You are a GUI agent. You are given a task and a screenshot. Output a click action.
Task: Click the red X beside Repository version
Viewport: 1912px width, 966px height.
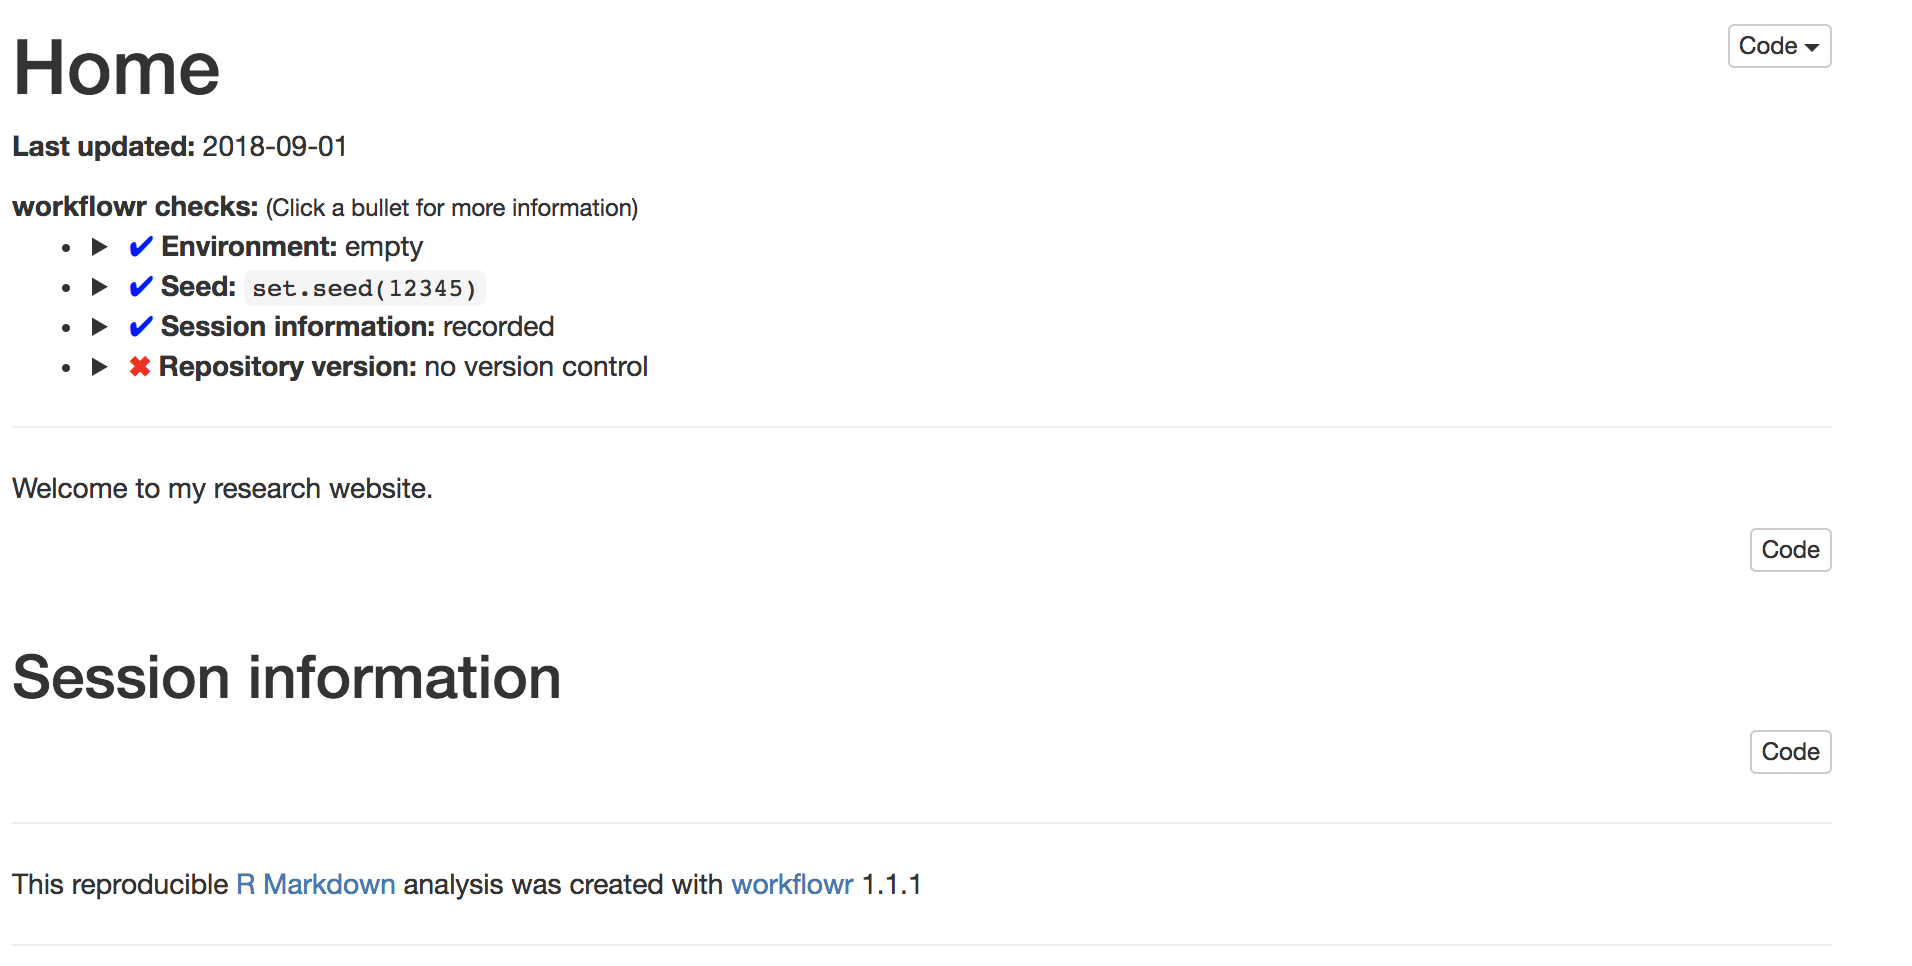[x=141, y=367]
